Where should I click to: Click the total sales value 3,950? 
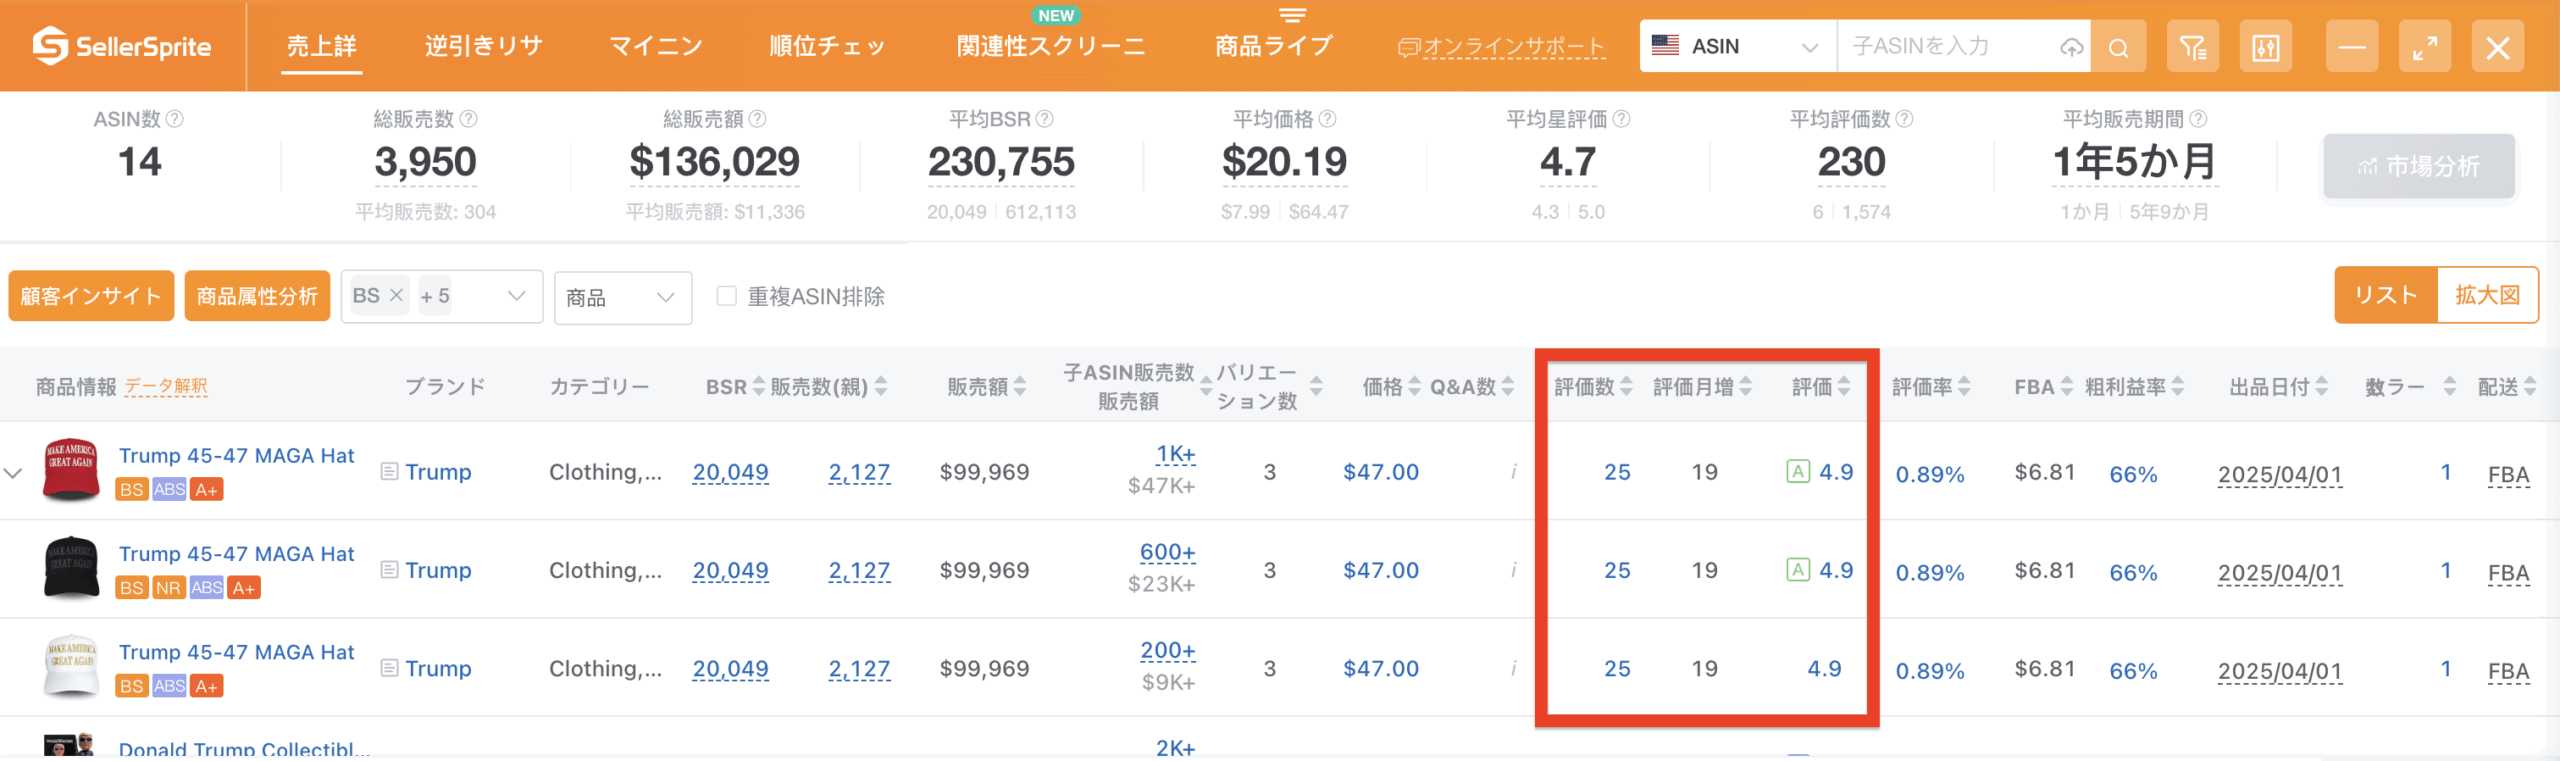tap(426, 162)
